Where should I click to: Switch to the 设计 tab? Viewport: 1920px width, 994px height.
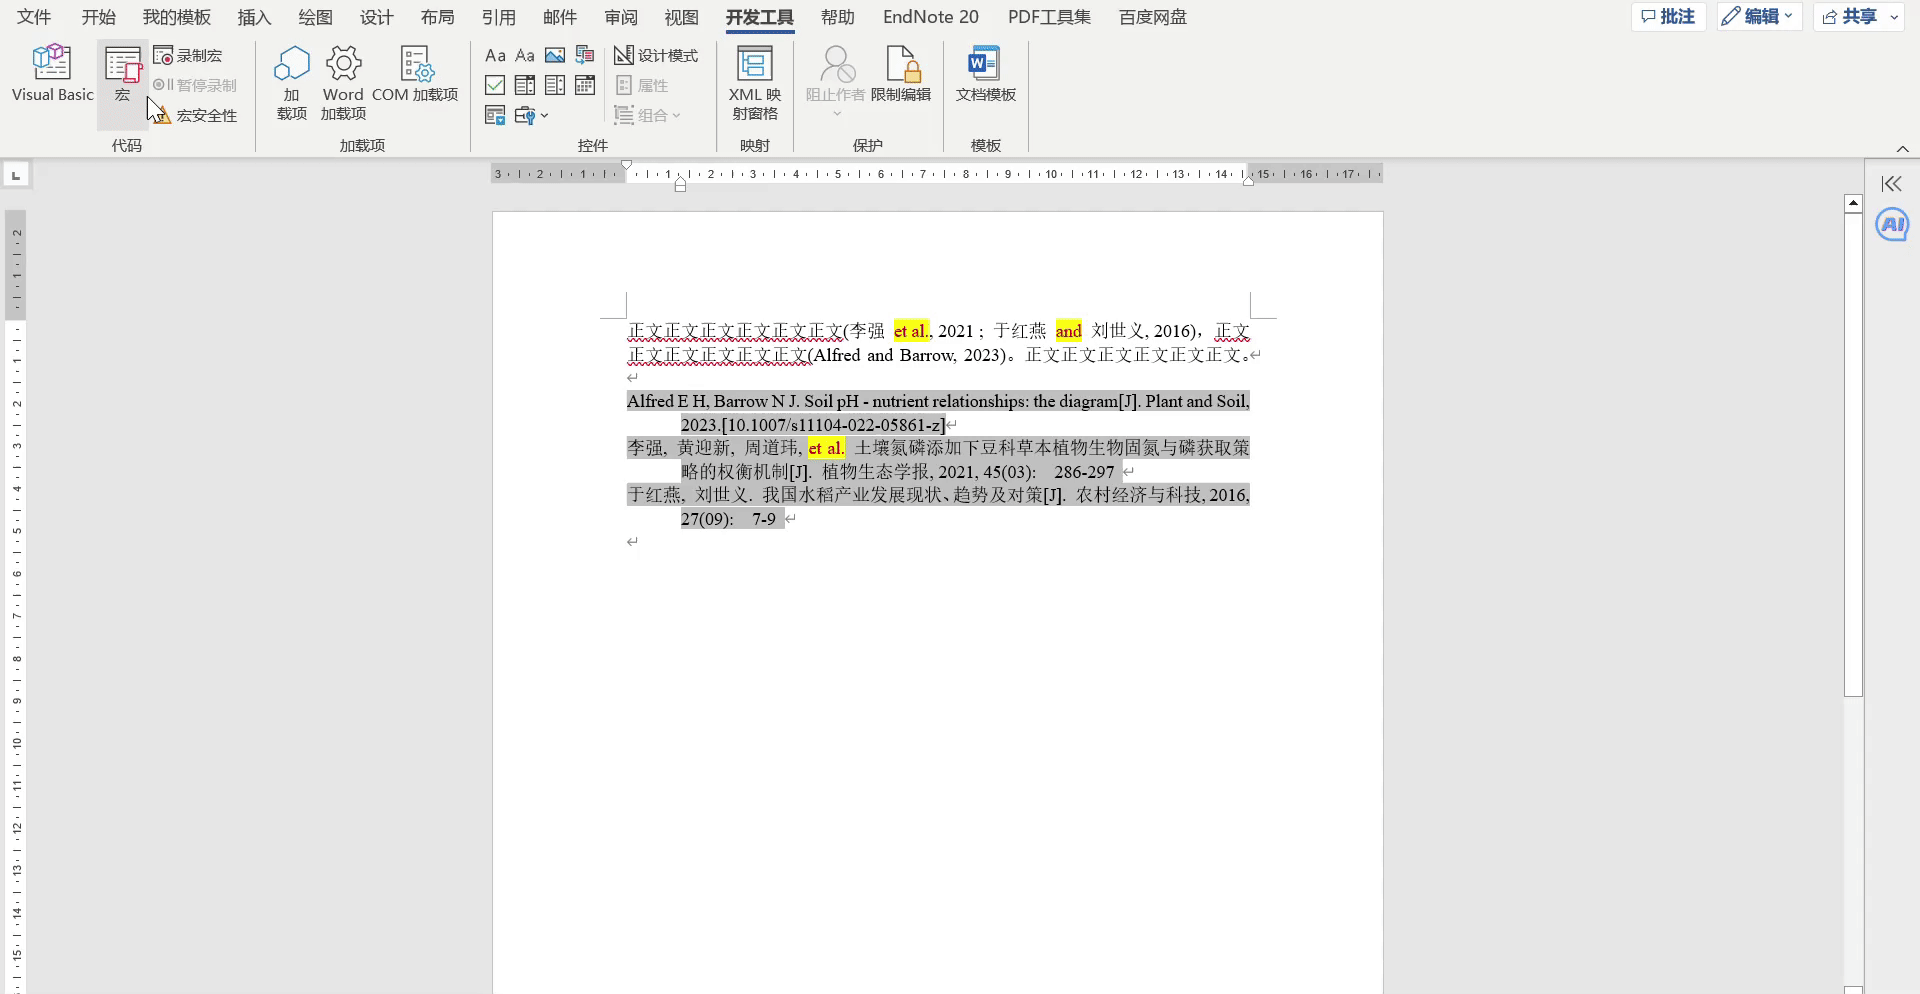point(376,17)
